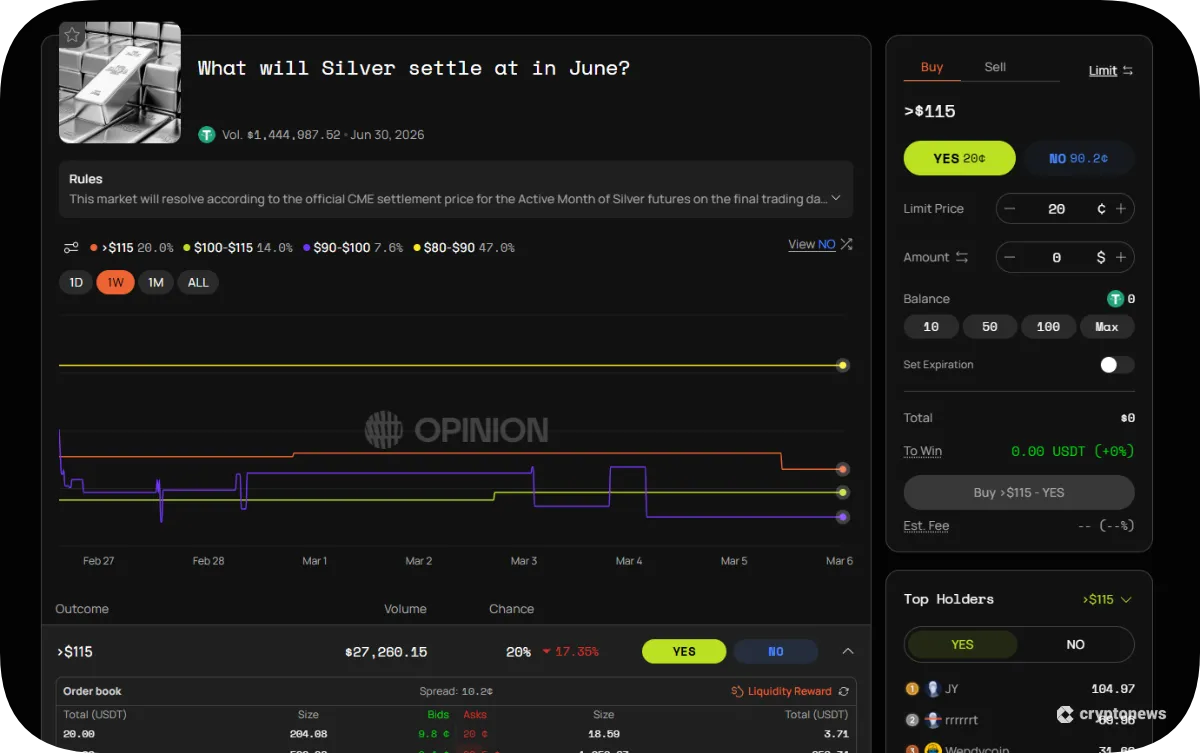Click YES button in >$115 outcome row

click(x=684, y=651)
